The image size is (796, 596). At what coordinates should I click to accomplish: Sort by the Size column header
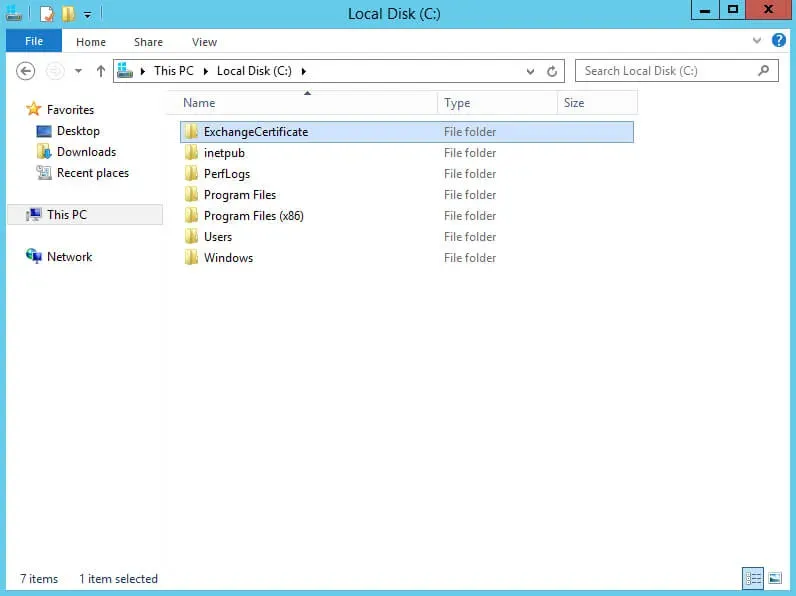point(597,103)
